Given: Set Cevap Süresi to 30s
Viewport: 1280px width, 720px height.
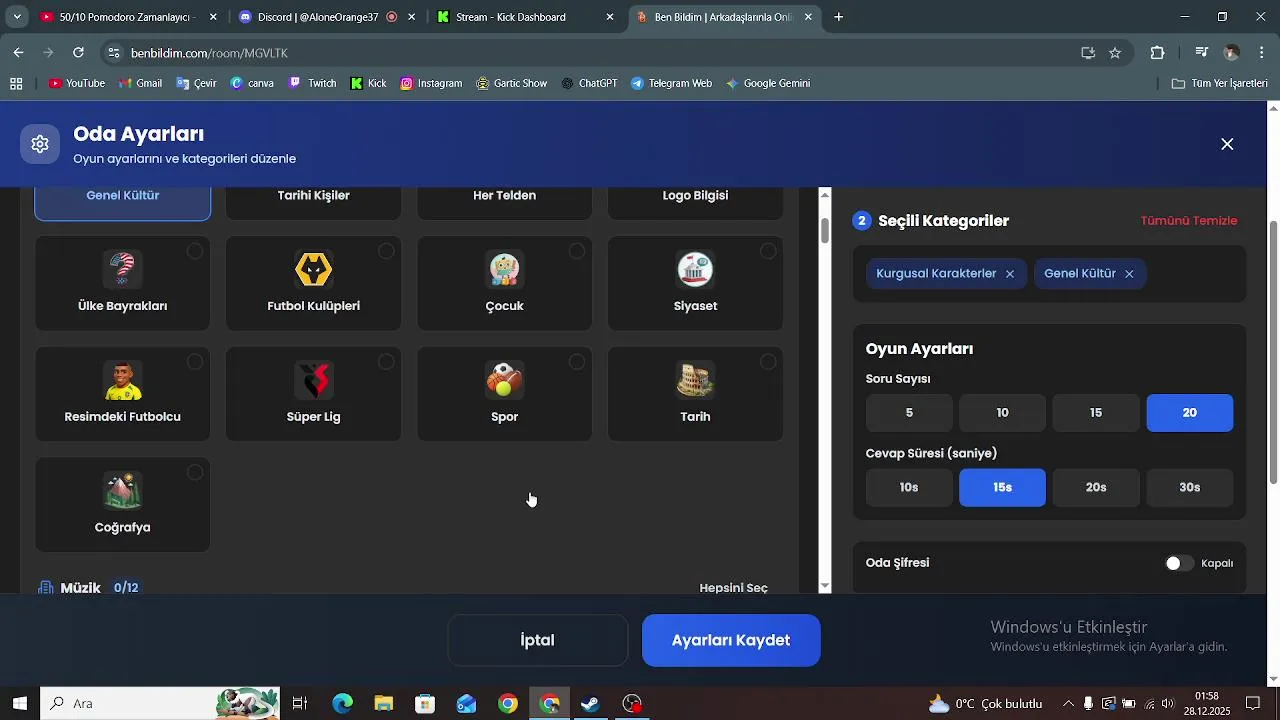Looking at the screenshot, I should (1189, 488).
